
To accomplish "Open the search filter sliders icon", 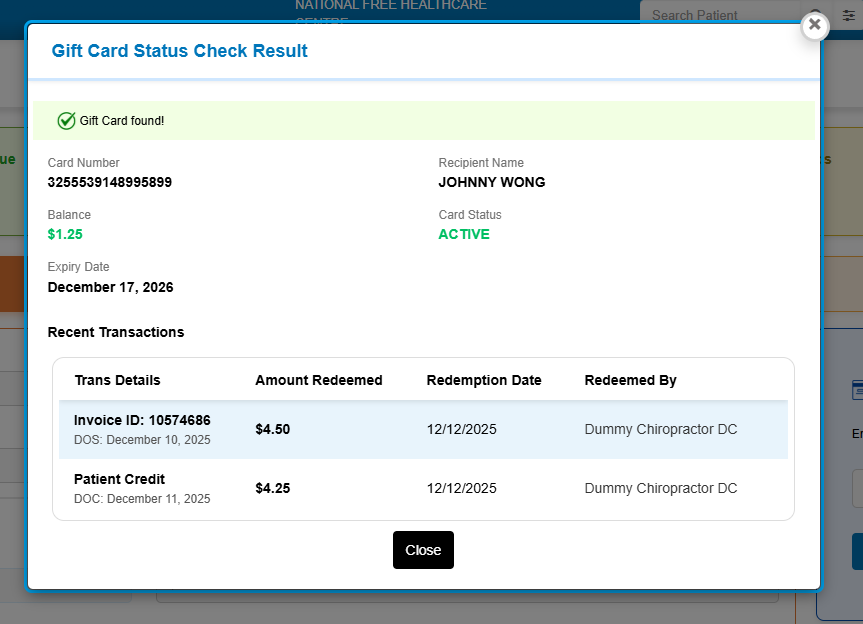I will (849, 16).
